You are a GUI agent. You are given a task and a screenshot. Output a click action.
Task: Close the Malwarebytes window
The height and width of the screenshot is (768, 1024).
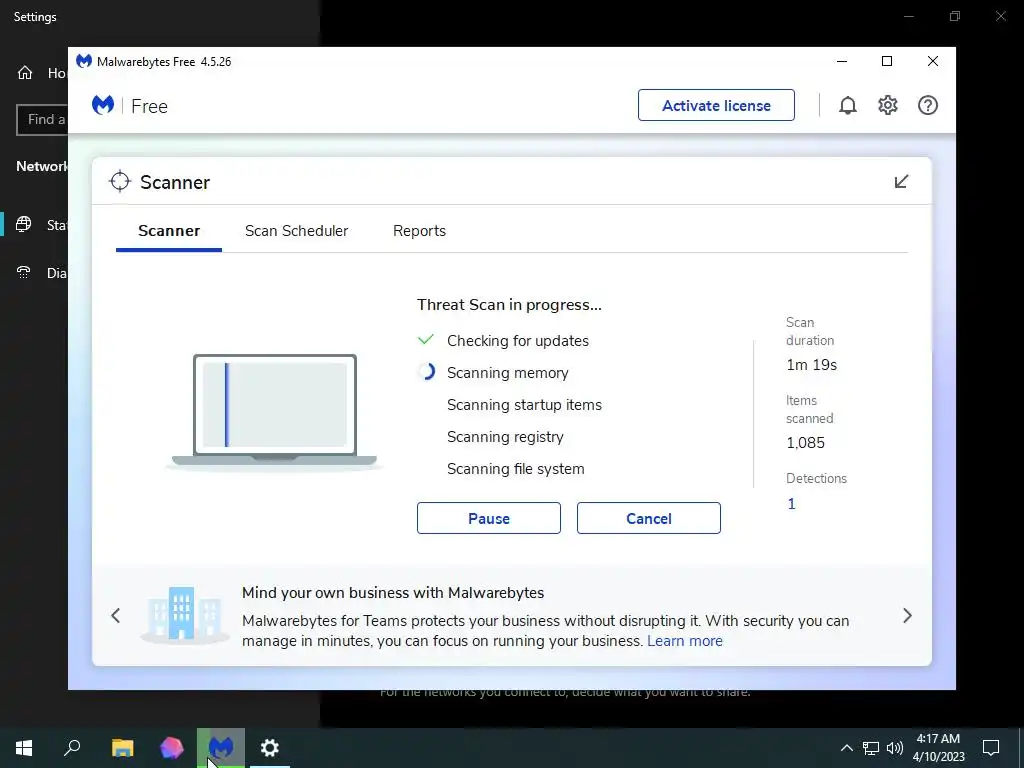[x=933, y=61]
